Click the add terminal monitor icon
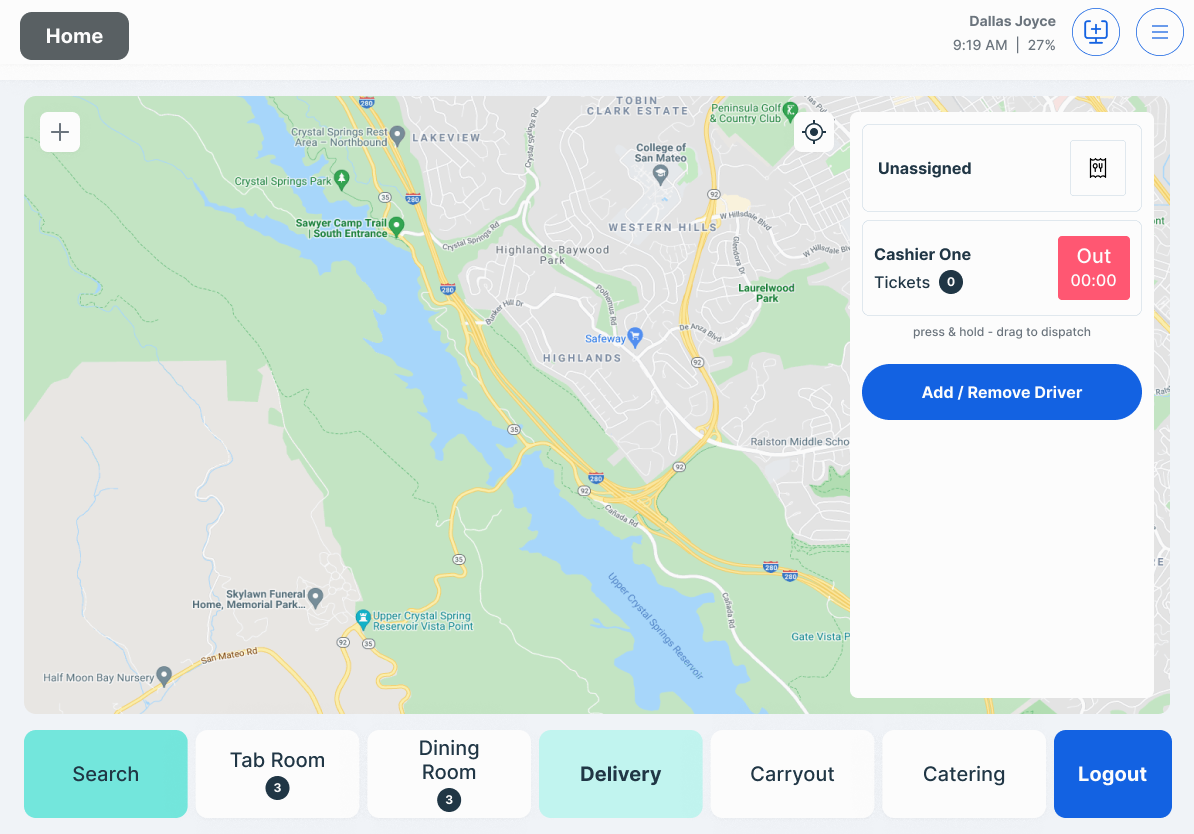The height and width of the screenshot is (834, 1194). point(1095,32)
